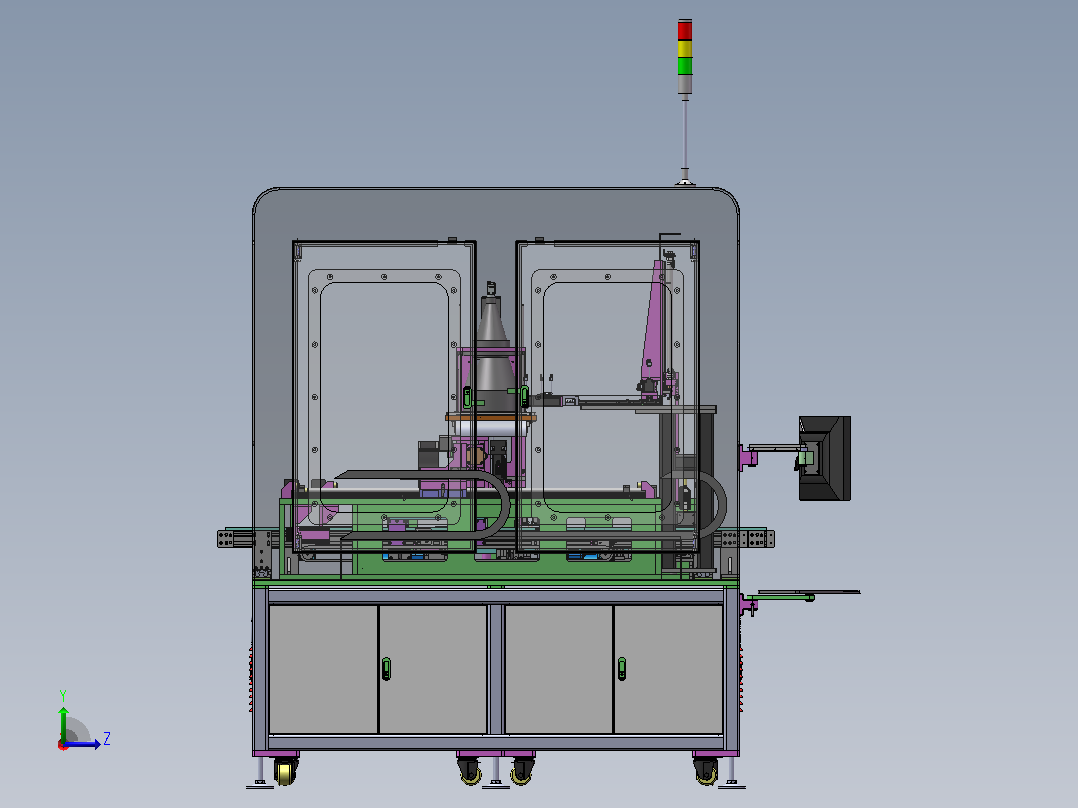Click the red origin point of the triad
The image size is (1078, 808).
63,745
